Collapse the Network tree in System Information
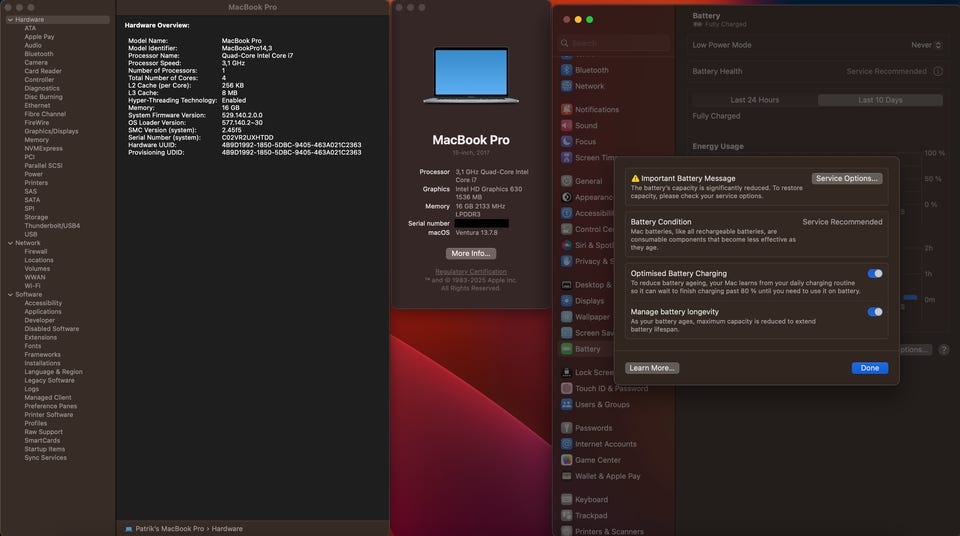 point(10,243)
